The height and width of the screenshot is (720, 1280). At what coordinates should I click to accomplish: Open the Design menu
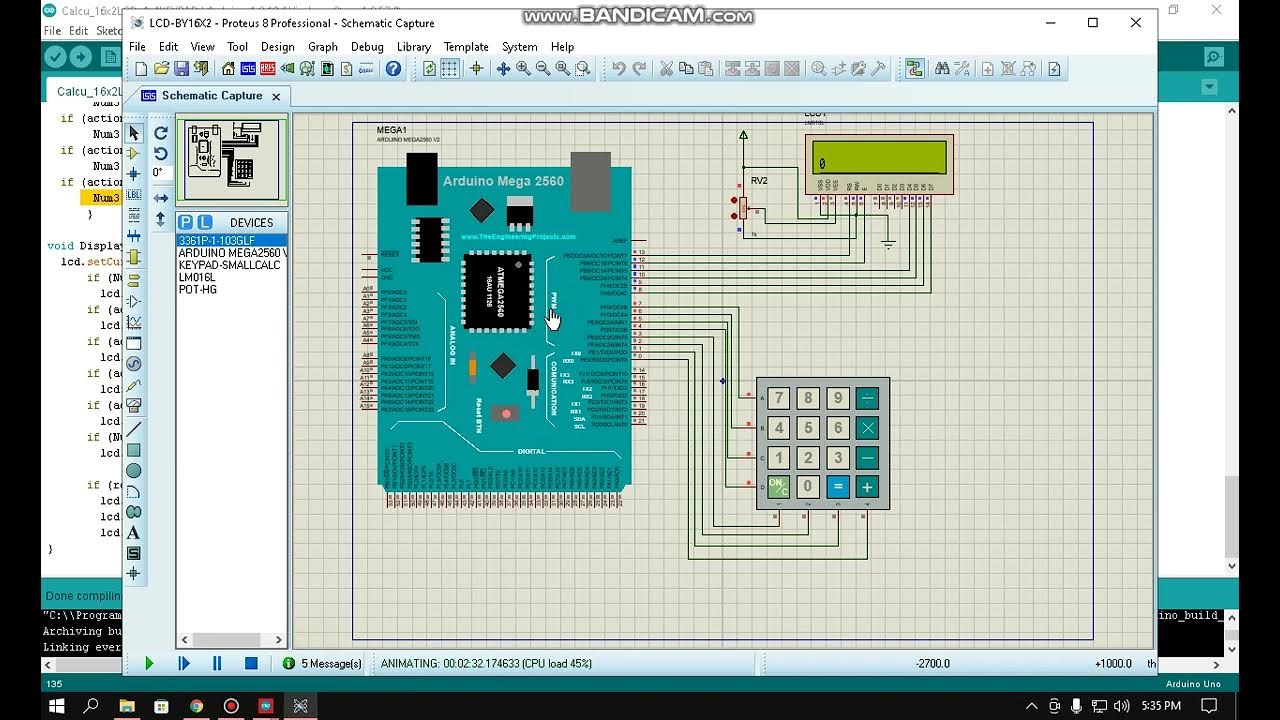point(277,47)
